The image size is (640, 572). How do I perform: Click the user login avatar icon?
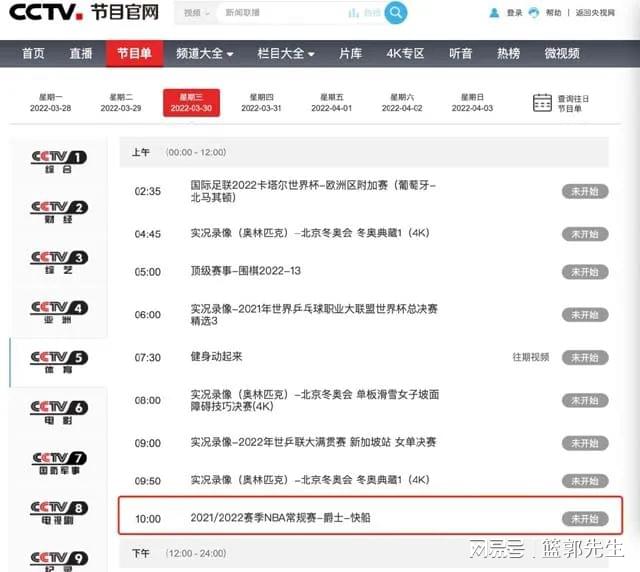(494, 13)
